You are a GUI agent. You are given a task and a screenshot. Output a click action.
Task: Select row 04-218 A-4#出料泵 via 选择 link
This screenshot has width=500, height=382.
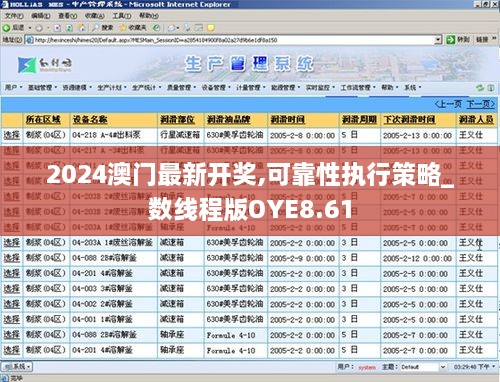pyautogui.click(x=12, y=135)
